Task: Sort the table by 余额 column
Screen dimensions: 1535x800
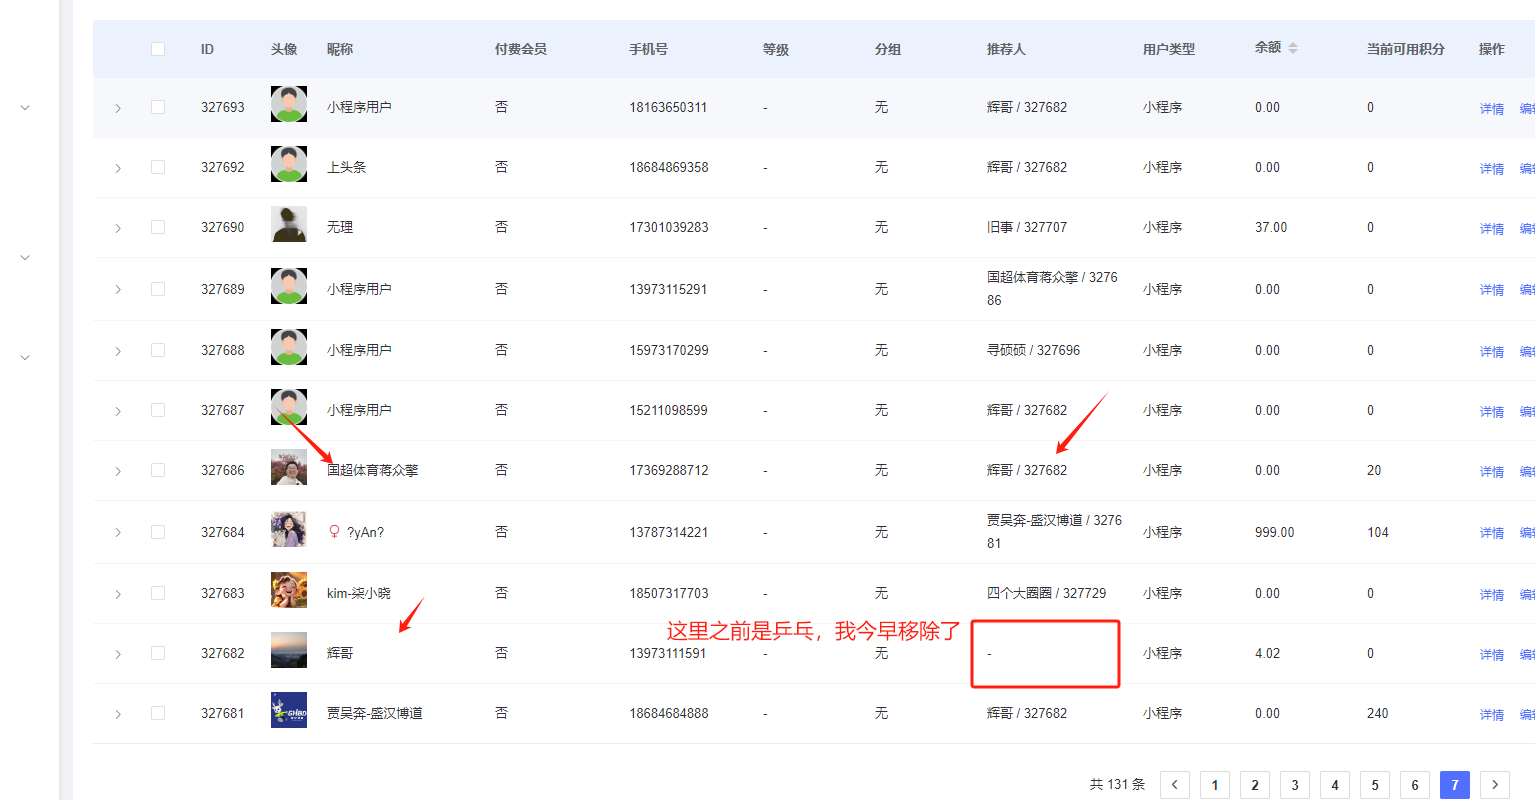Action: click(1292, 48)
